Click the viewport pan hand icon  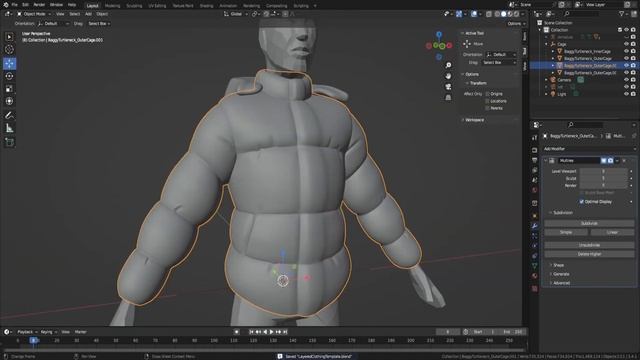click(x=448, y=76)
